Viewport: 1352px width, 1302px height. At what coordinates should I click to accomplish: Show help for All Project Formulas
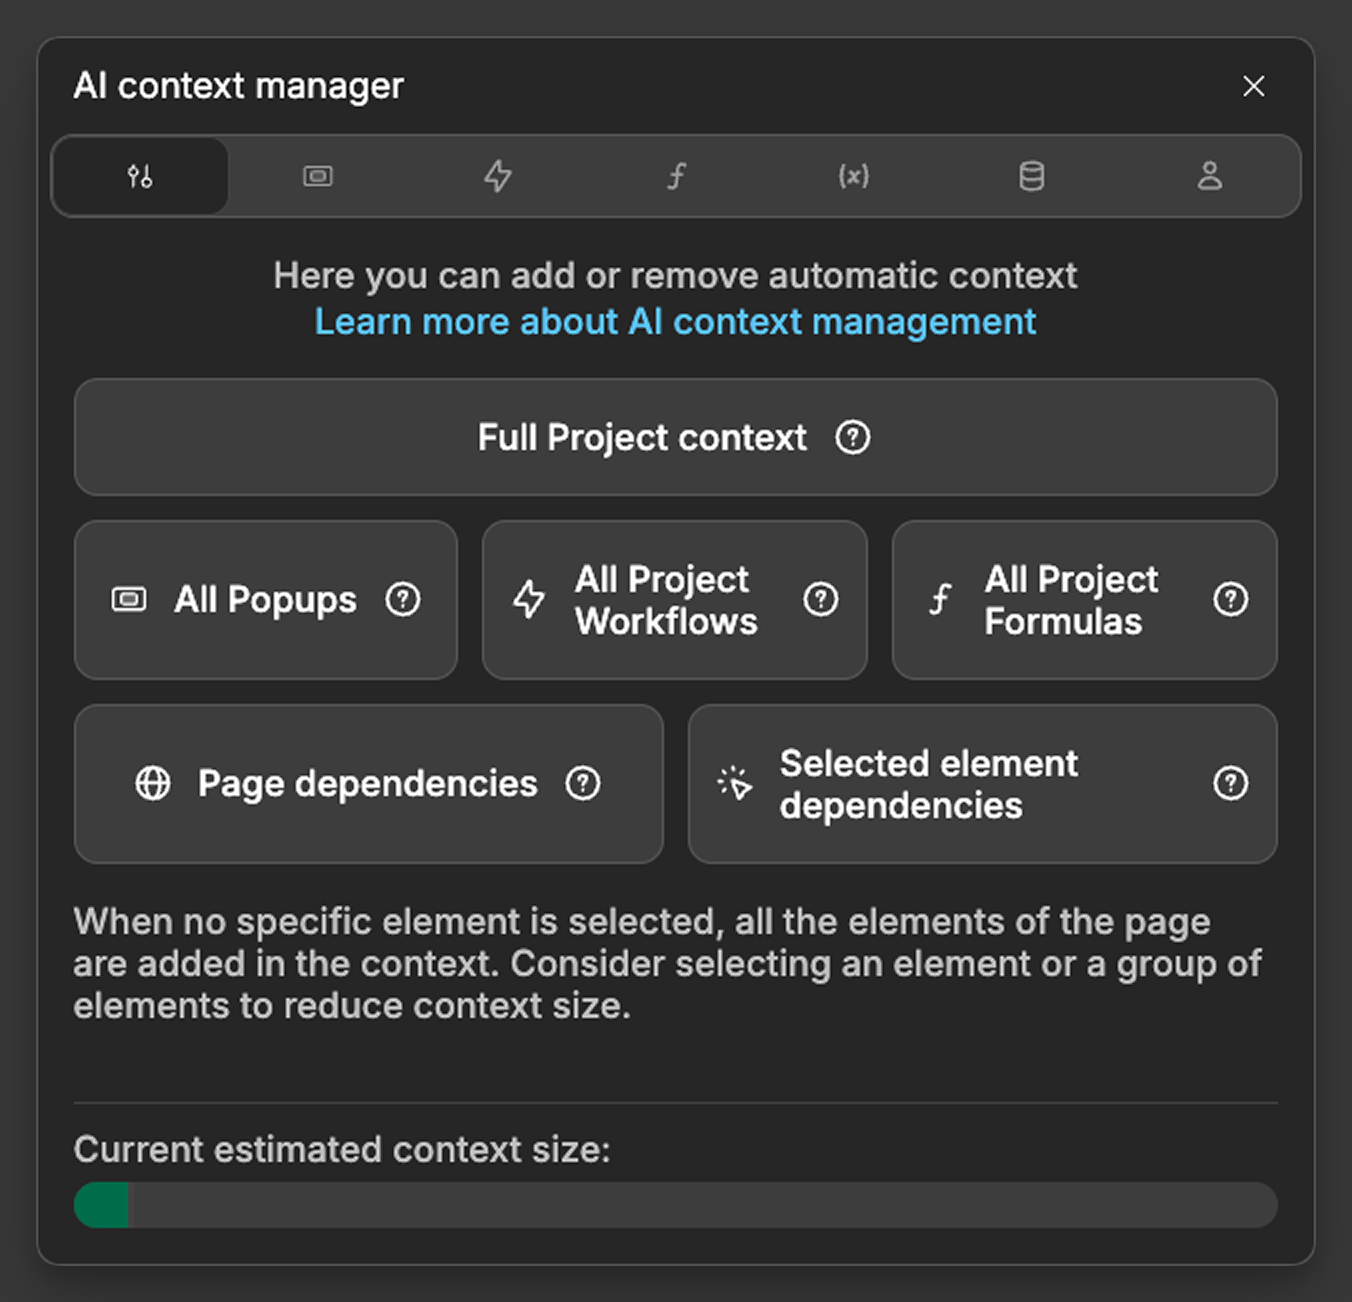pyautogui.click(x=1230, y=599)
